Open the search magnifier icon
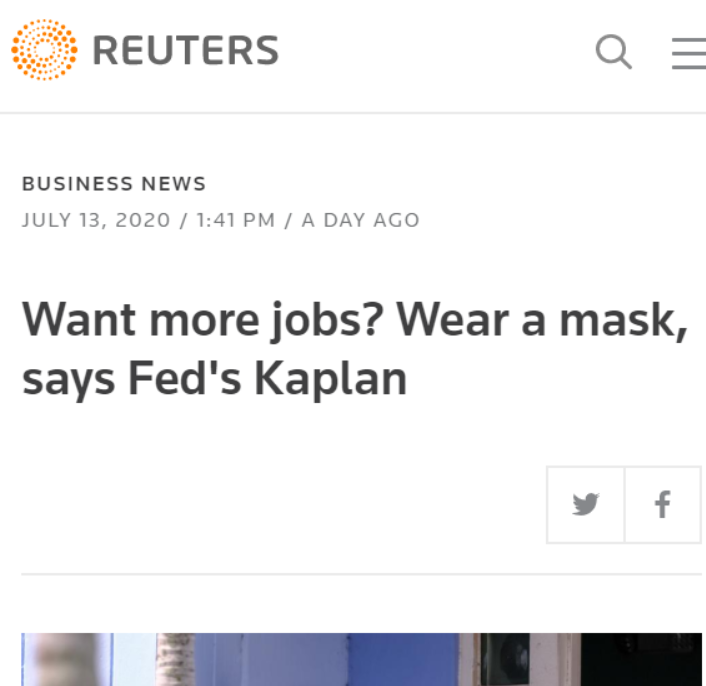This screenshot has width=706, height=686. 613,51
